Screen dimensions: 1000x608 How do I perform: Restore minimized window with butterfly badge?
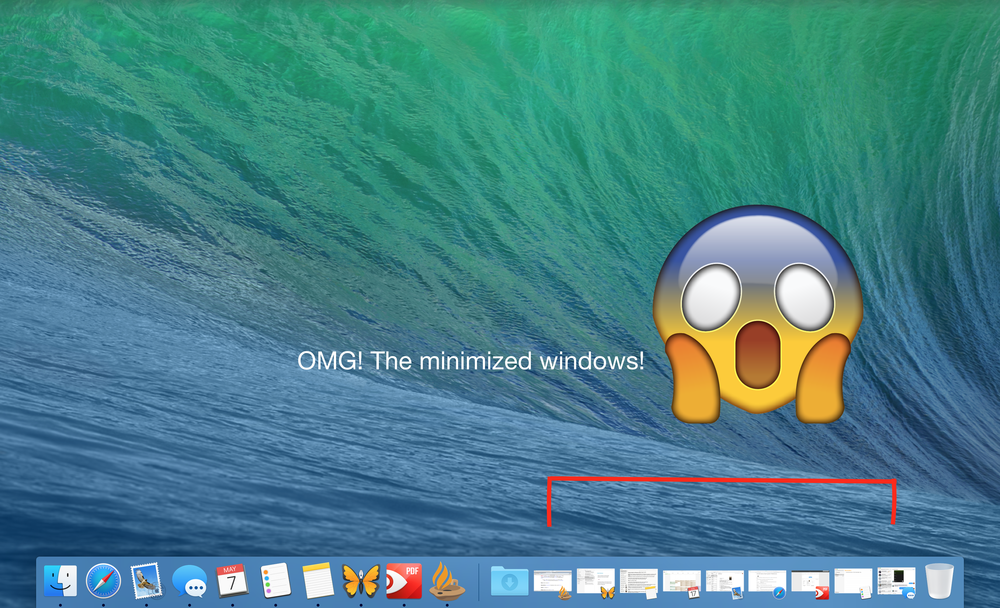click(x=595, y=582)
